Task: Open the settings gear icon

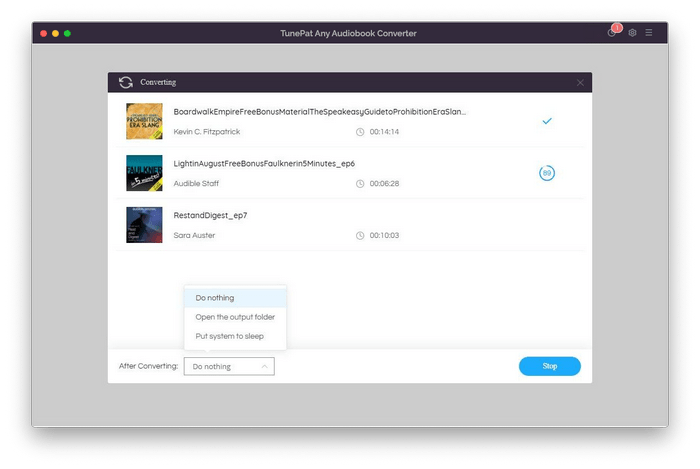Action: coord(632,33)
